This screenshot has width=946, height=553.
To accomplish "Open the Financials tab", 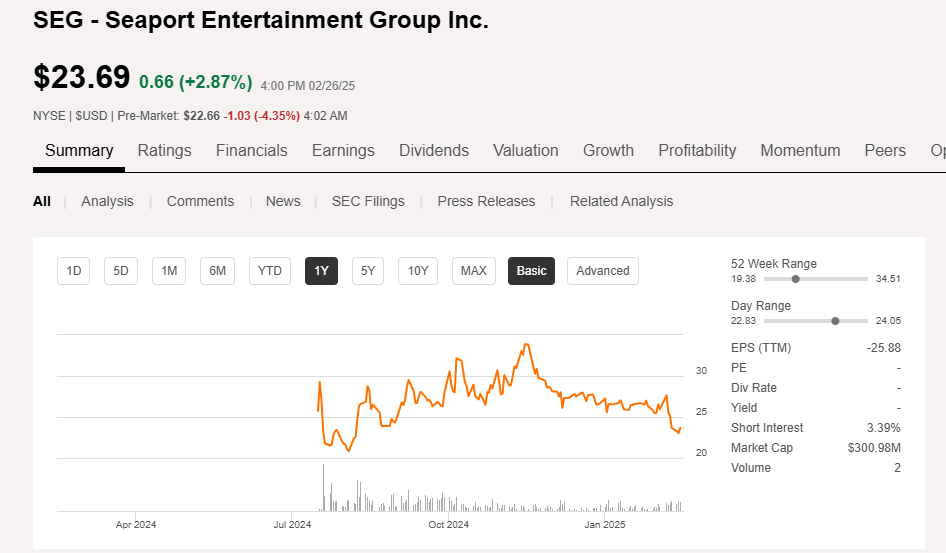I will [x=252, y=151].
